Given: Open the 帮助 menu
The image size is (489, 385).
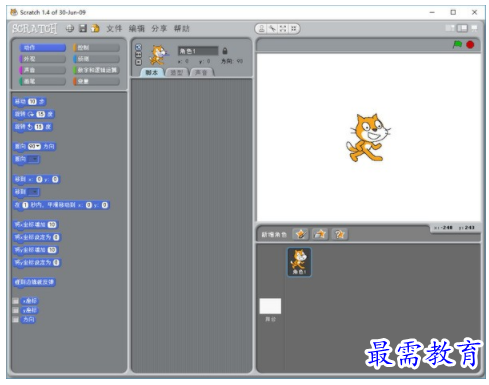Looking at the screenshot, I should click(182, 29).
